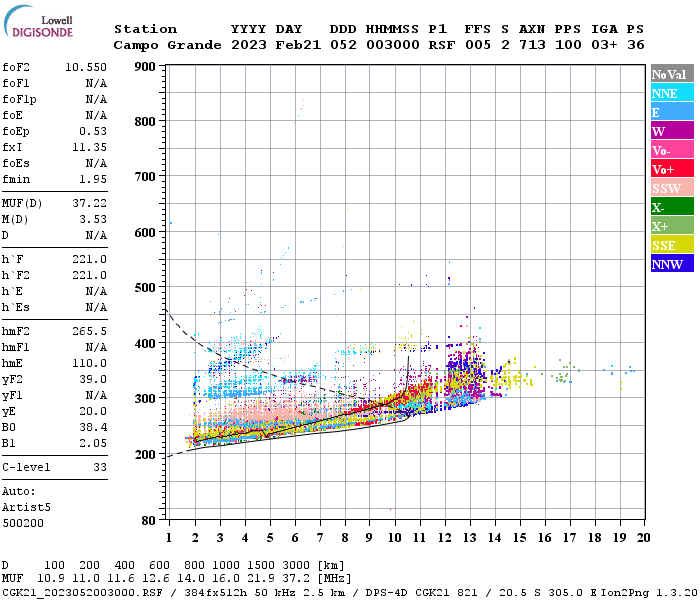
Task: Click the AXN value 713
Action: coord(532,45)
